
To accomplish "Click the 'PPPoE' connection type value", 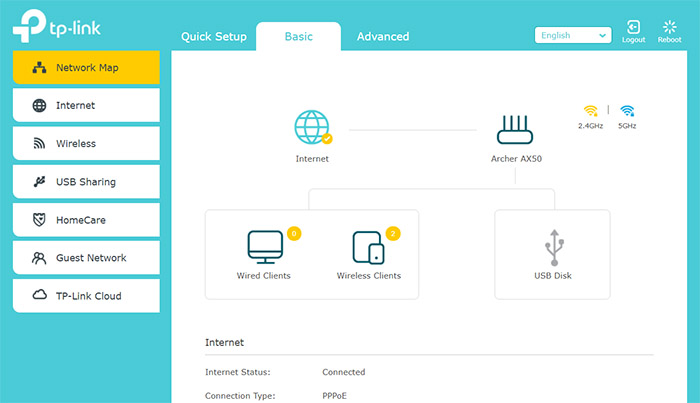I will 334,395.
